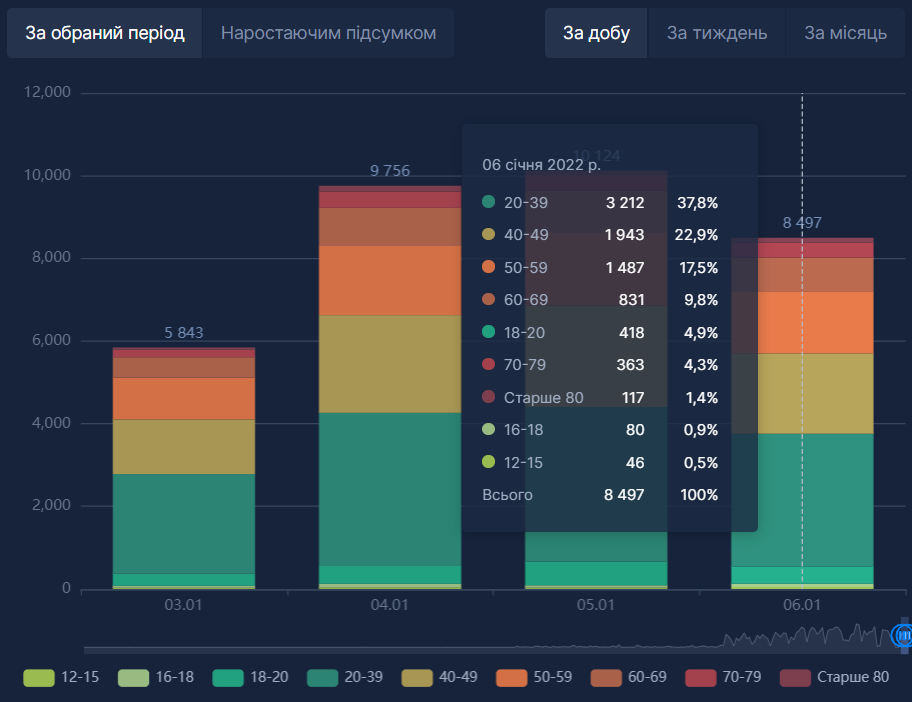Click the 60-69 segment of 03.01 bar

pyautogui.click(x=184, y=368)
